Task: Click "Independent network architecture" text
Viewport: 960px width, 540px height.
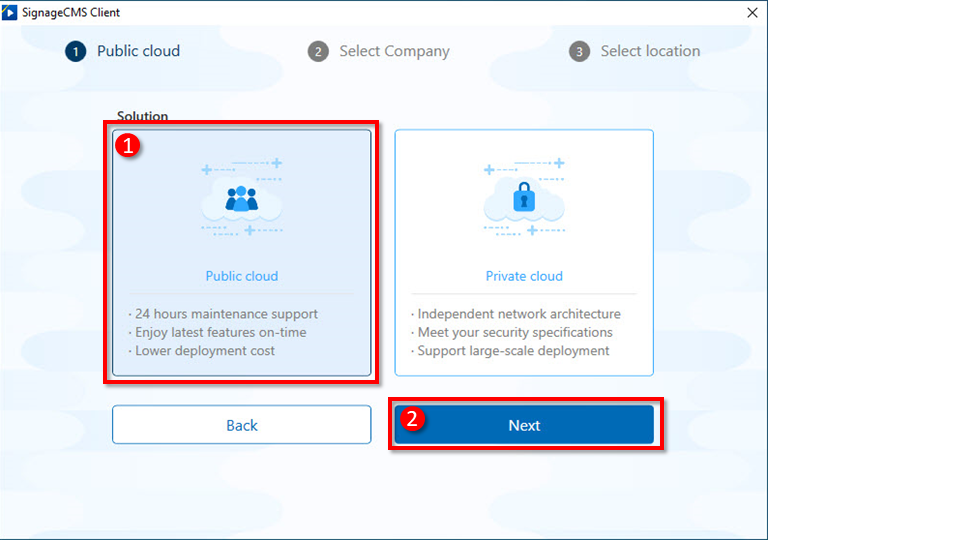Action: tap(516, 314)
